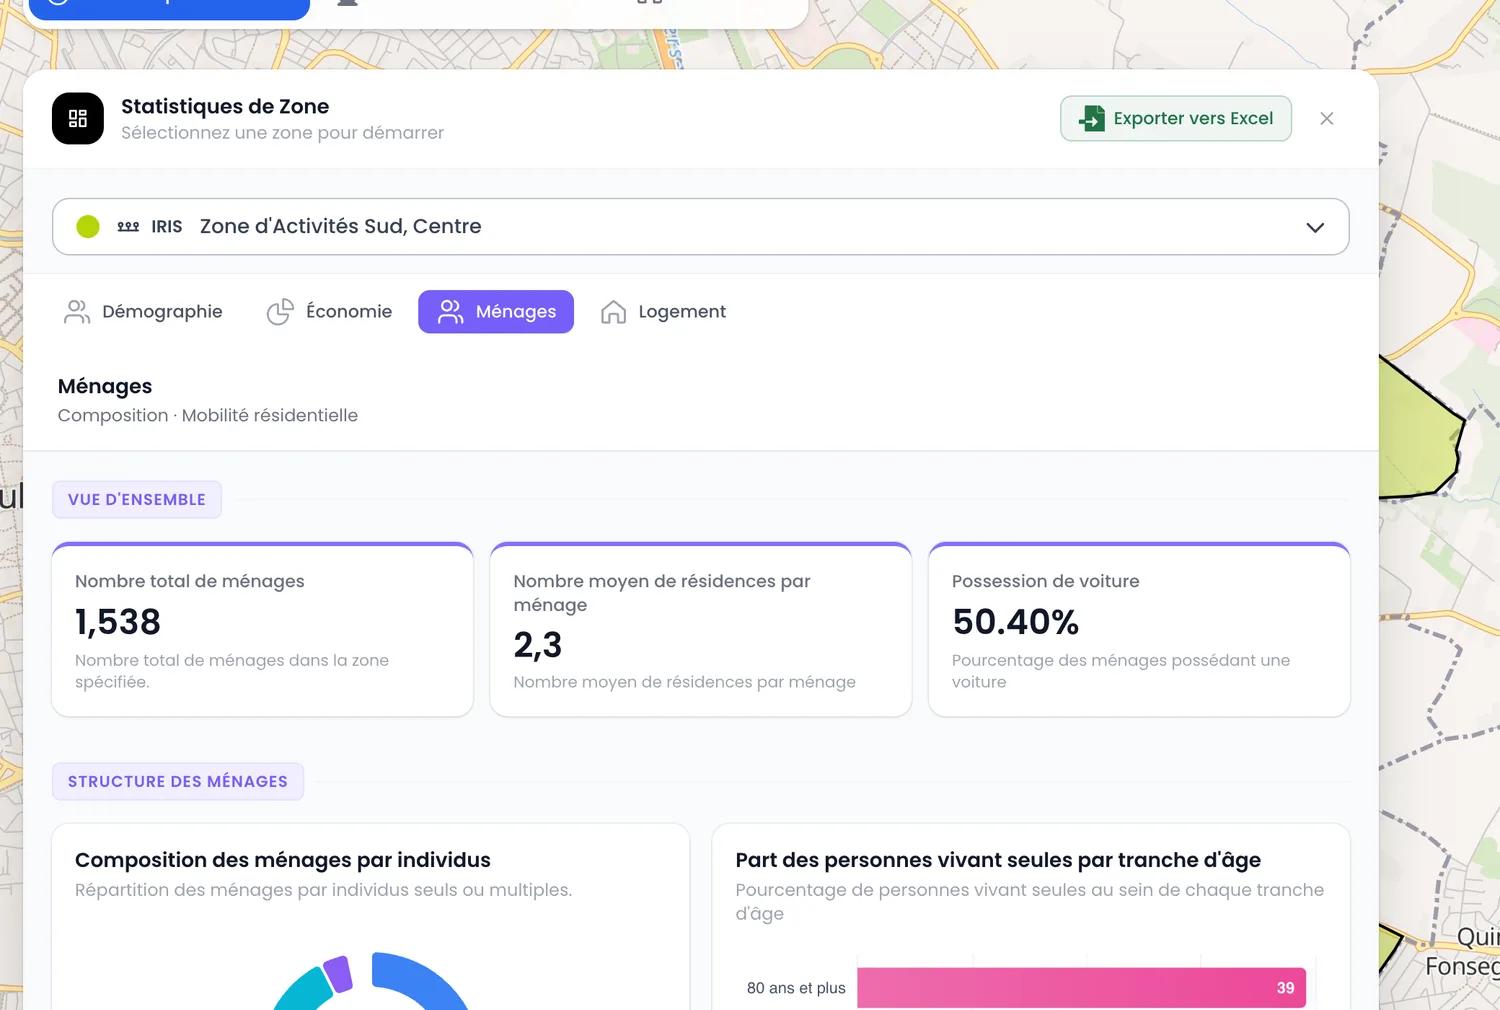This screenshot has height=1010, width=1500.
Task: Click the Statistiques de Zone grid icon
Action: click(x=78, y=119)
